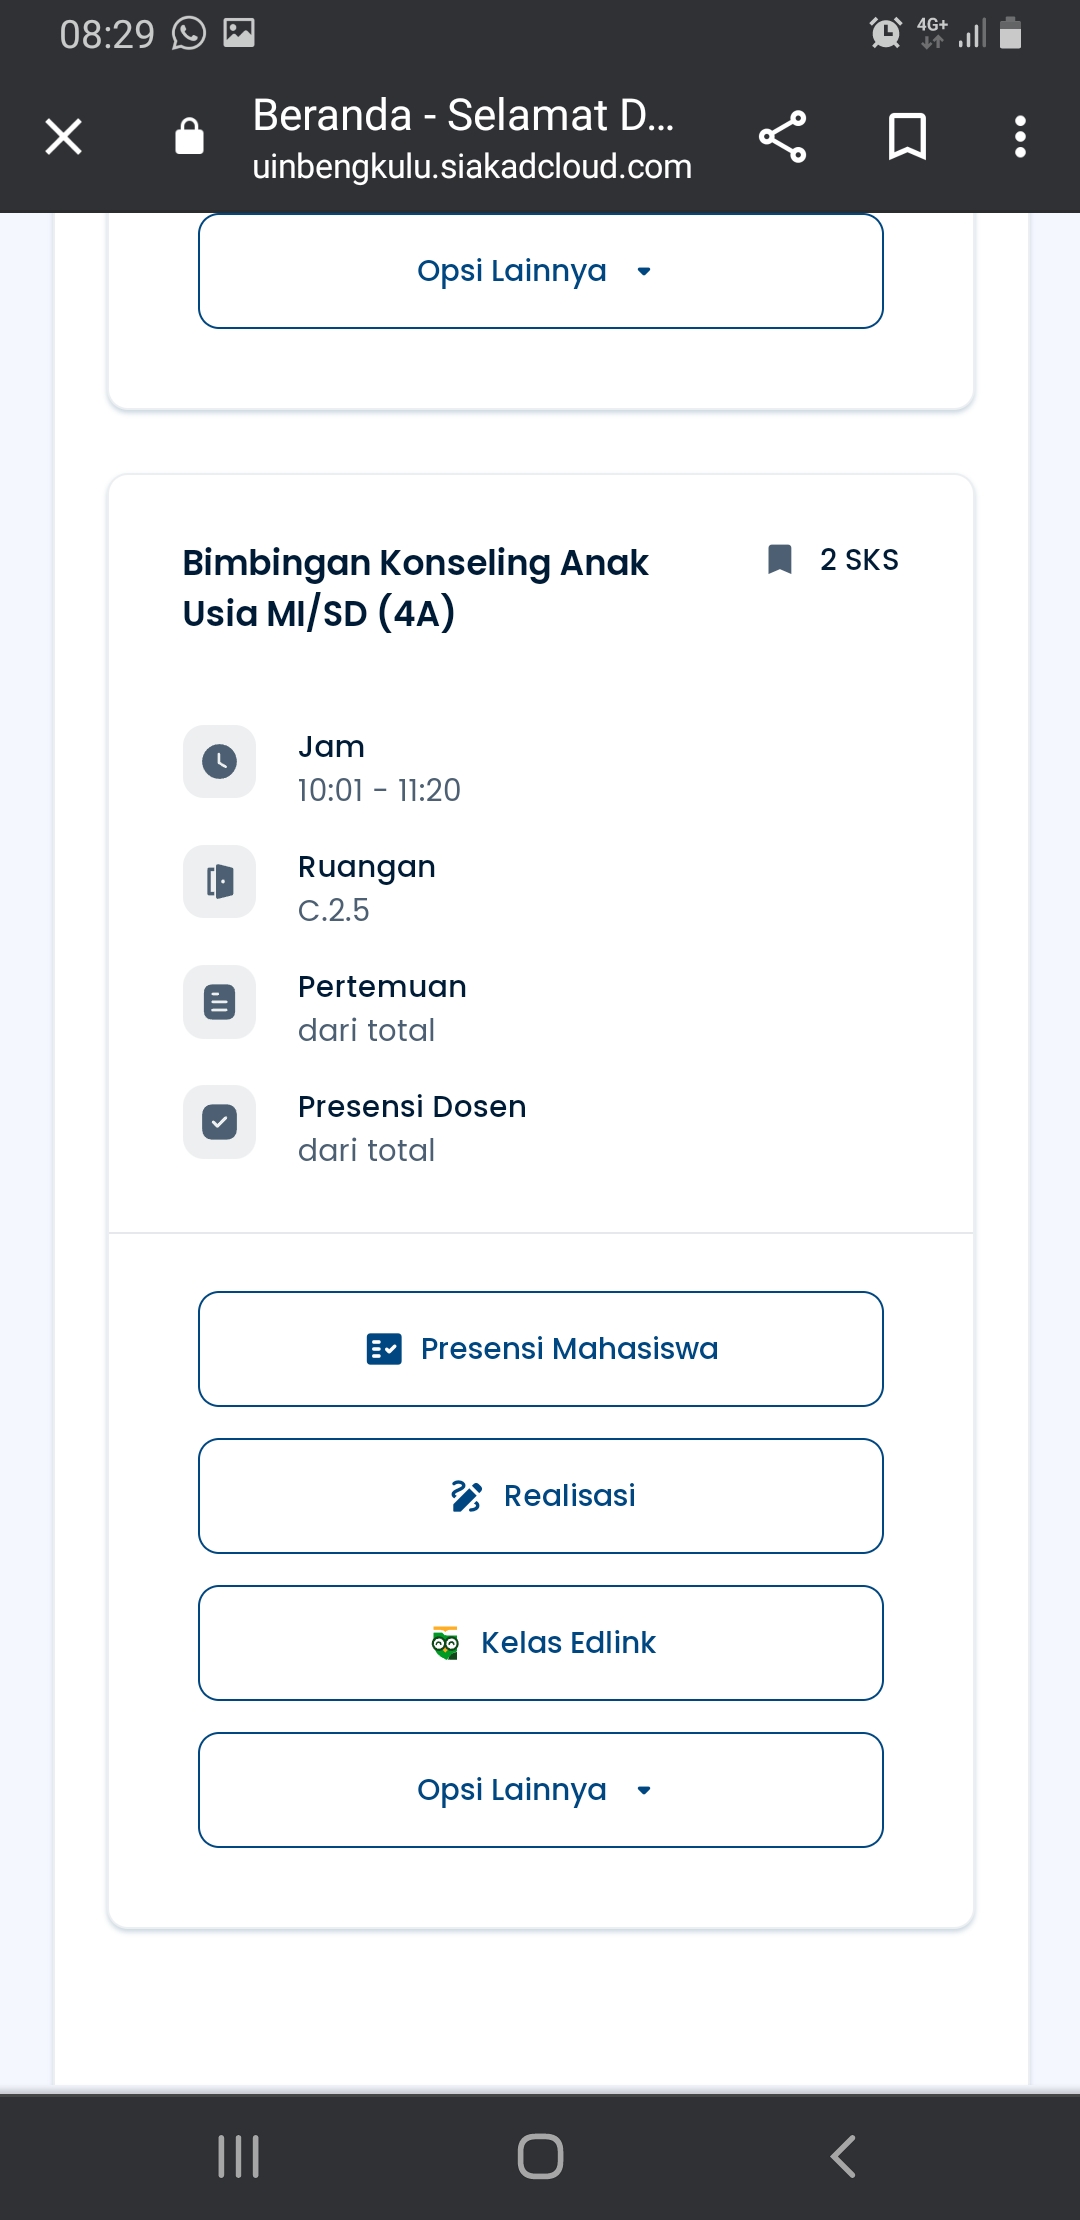Expand the upper Opsi Lainnya dropdown
The width and height of the screenshot is (1080, 2220).
[540, 271]
